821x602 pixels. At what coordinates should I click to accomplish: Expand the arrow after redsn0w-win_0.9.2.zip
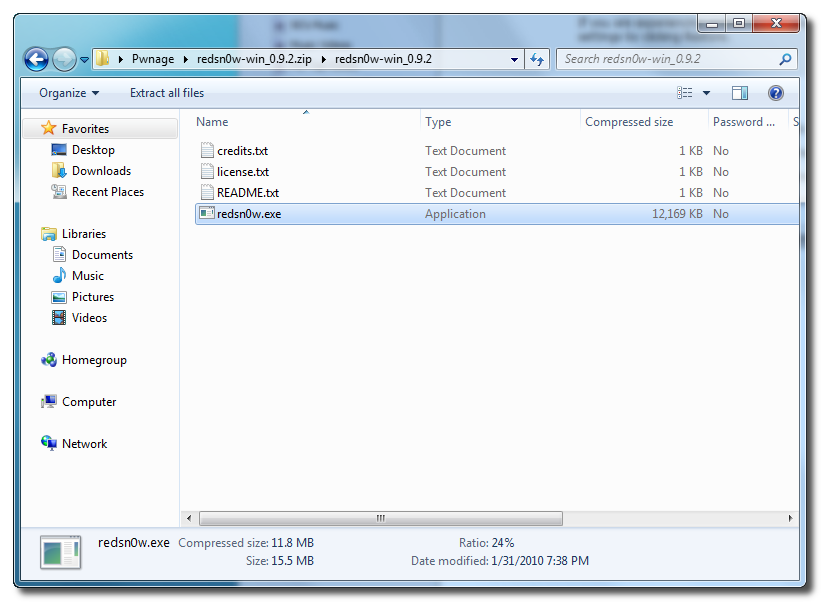pos(324,59)
